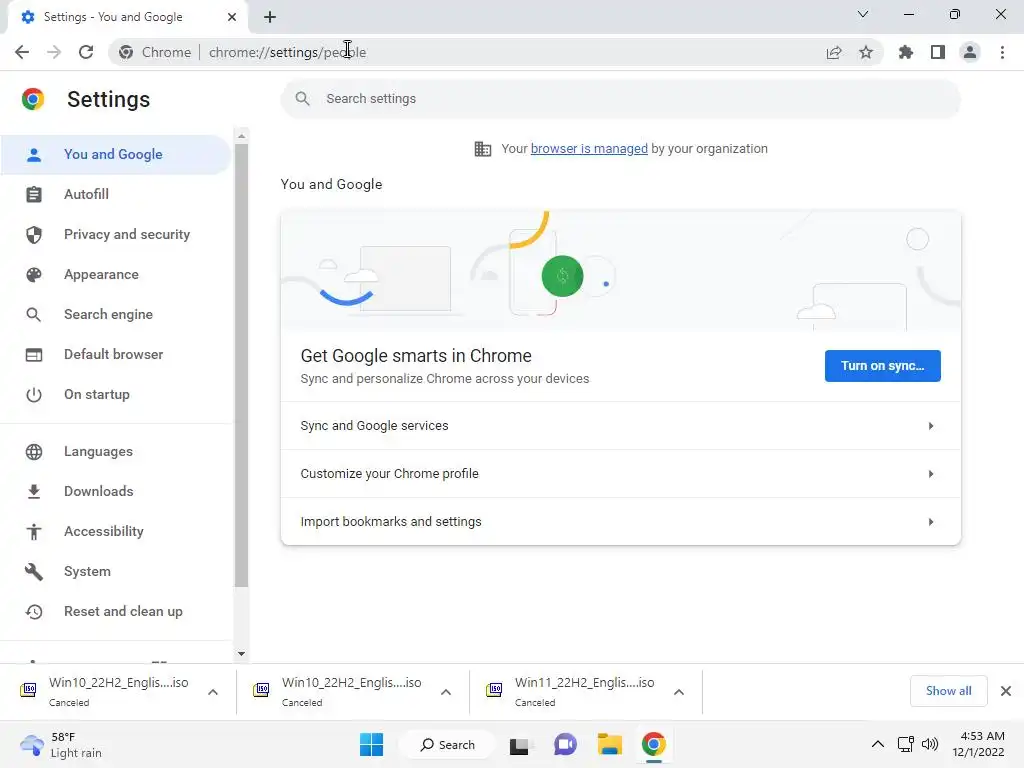Click the managed organization building icon
Screen dimensions: 1024x768
483,149
